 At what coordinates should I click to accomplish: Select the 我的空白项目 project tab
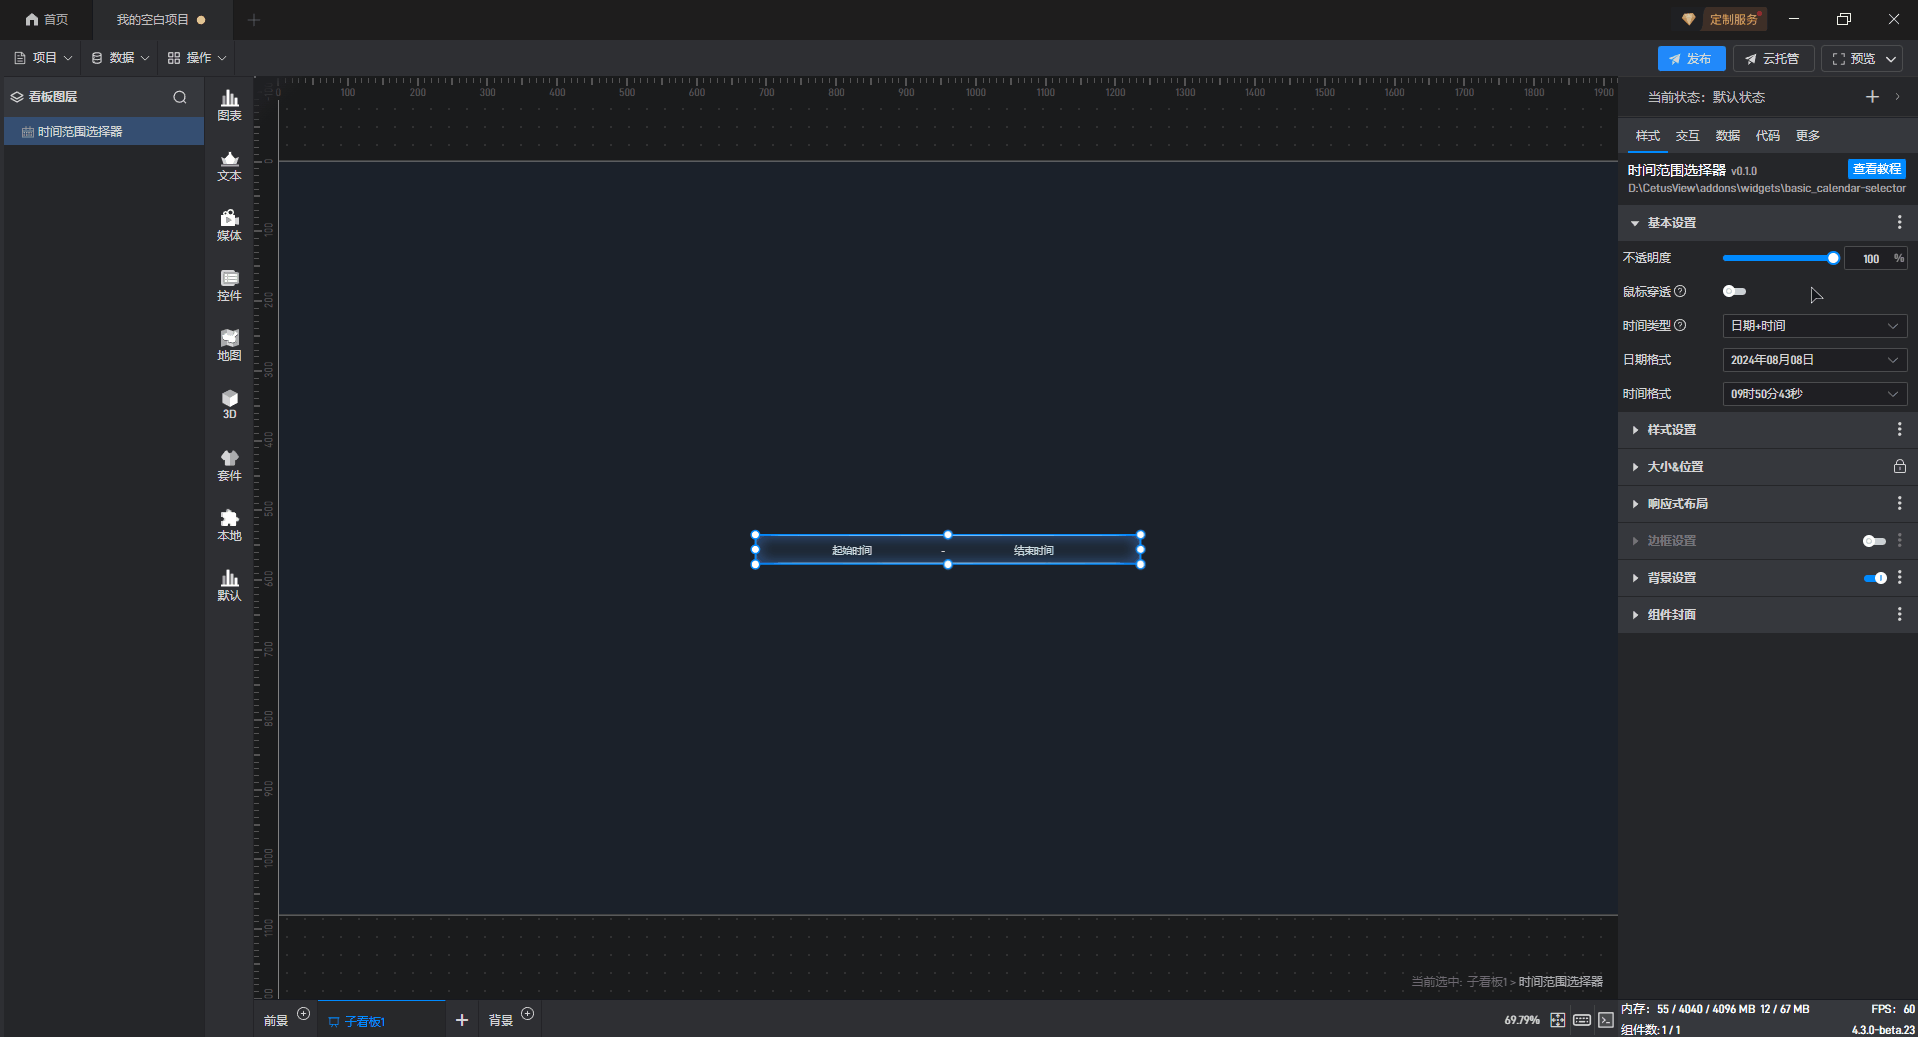click(x=160, y=20)
